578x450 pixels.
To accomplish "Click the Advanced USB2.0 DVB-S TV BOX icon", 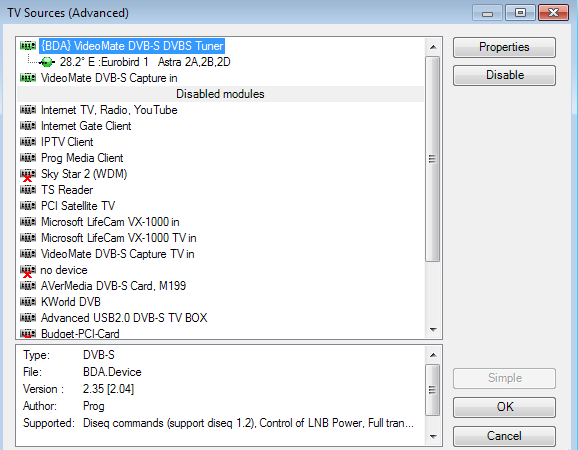I will 28,318.
